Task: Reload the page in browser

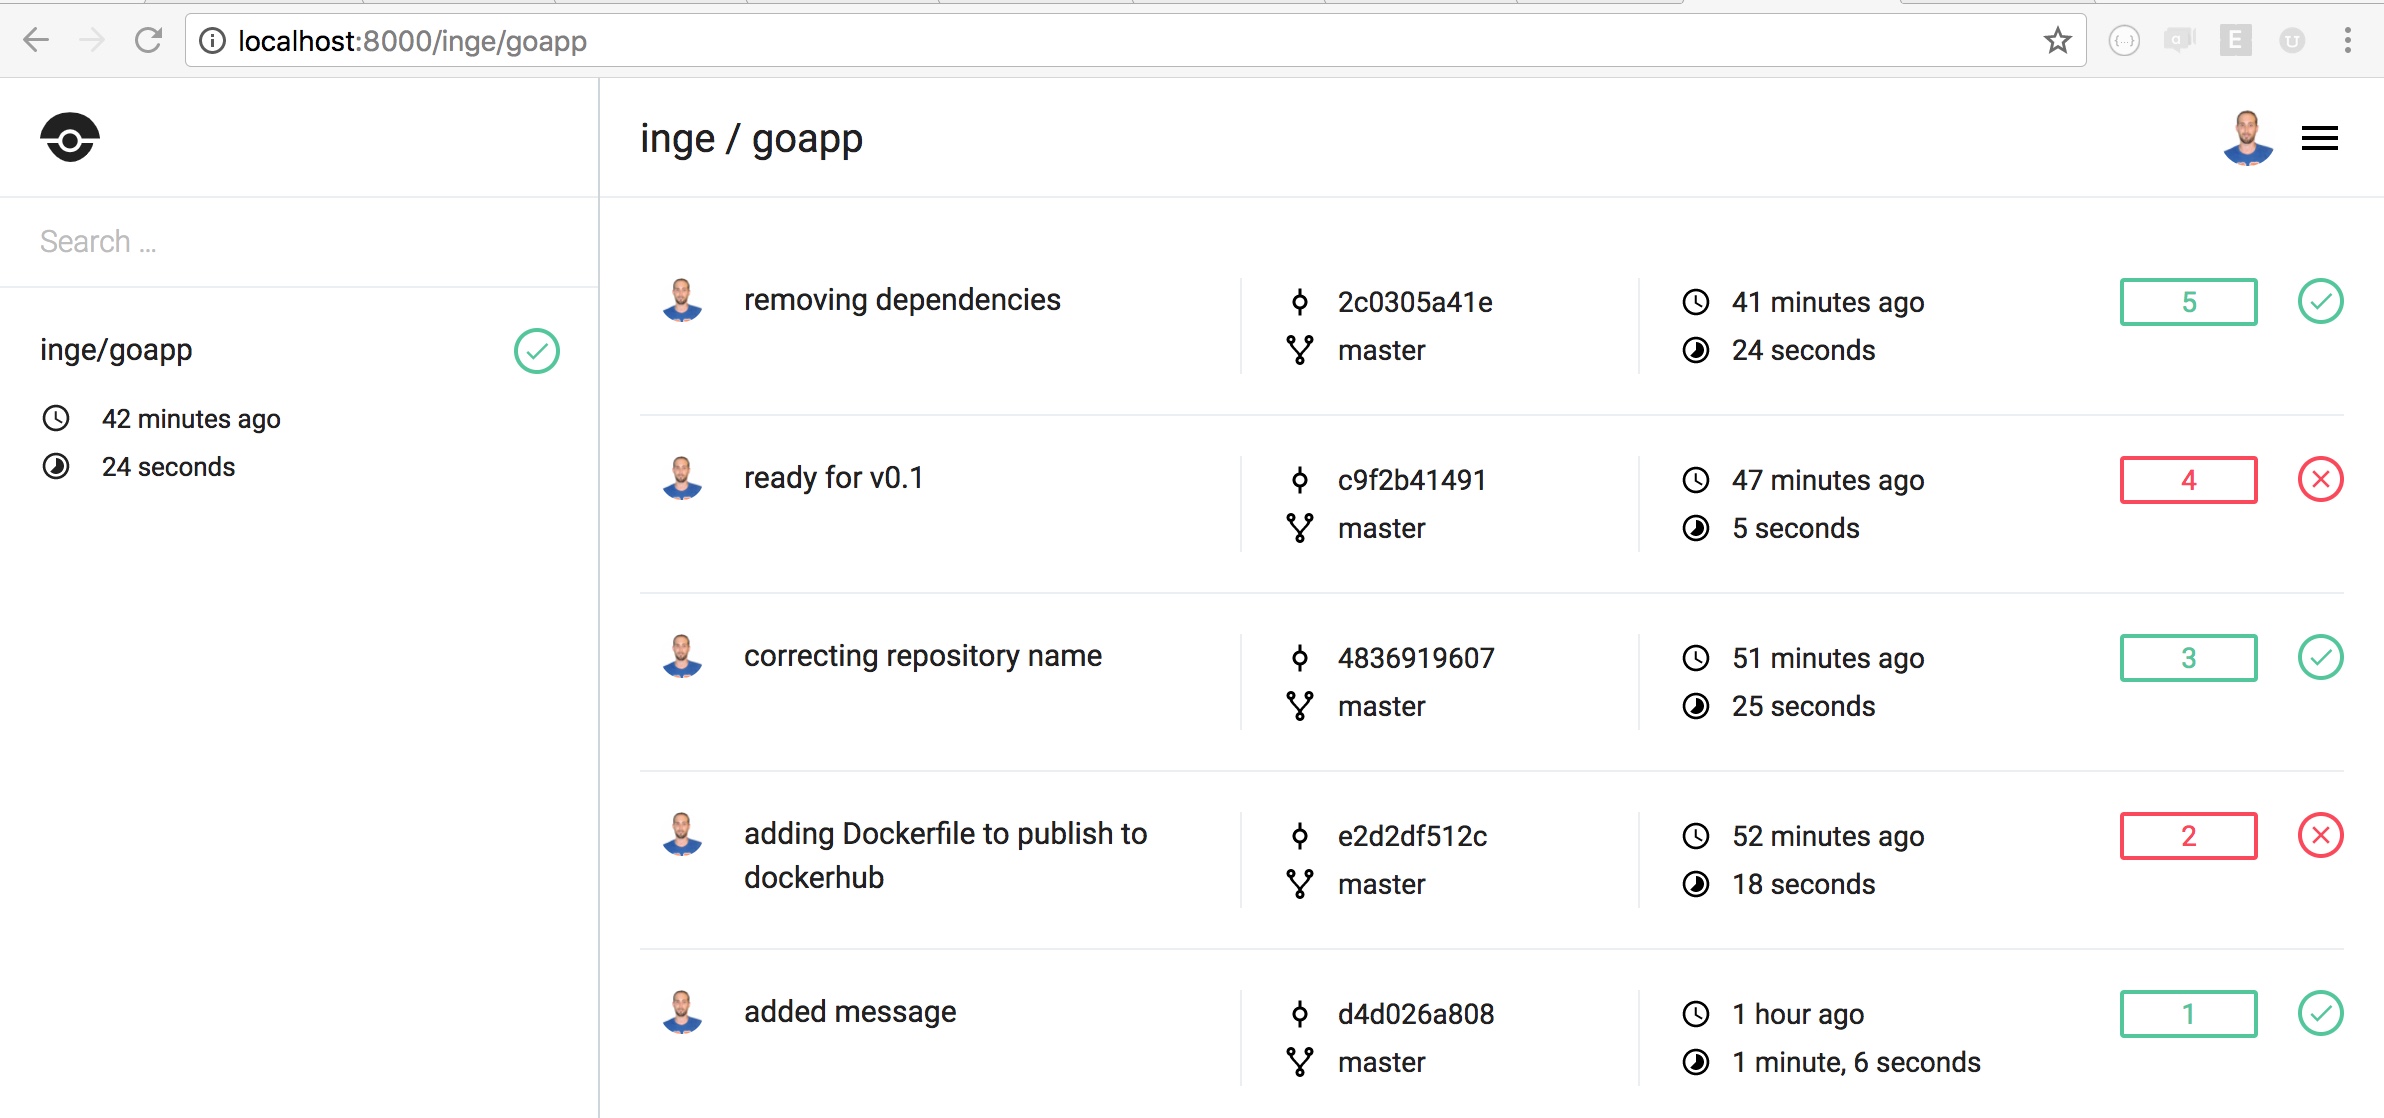Action: (148, 41)
